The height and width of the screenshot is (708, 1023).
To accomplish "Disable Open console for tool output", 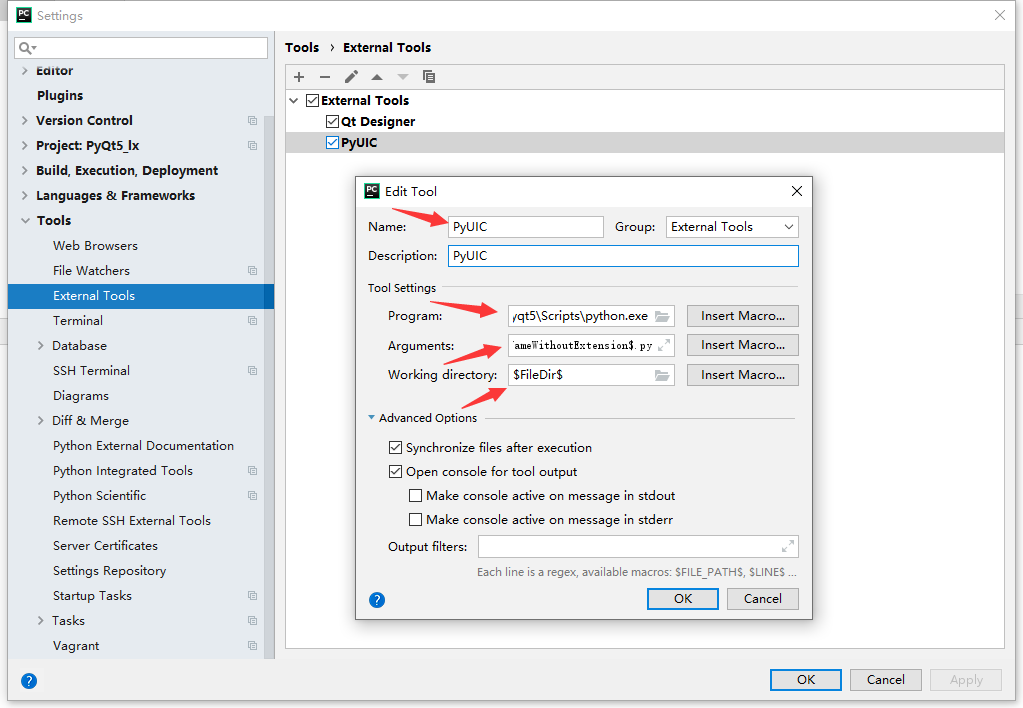I will [x=396, y=472].
